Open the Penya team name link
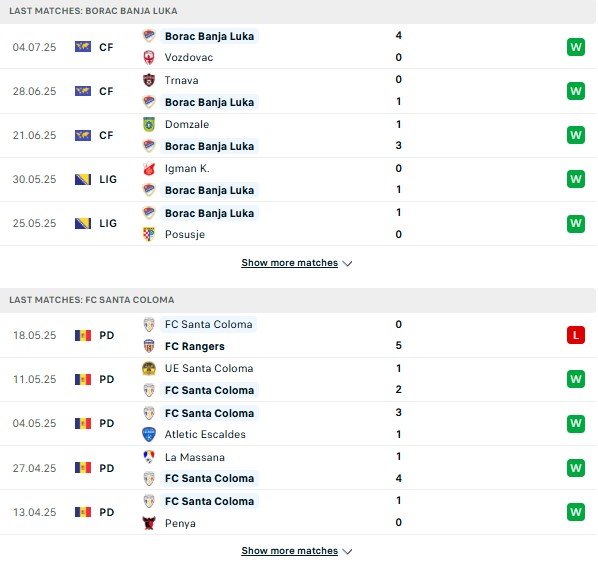 [180, 523]
